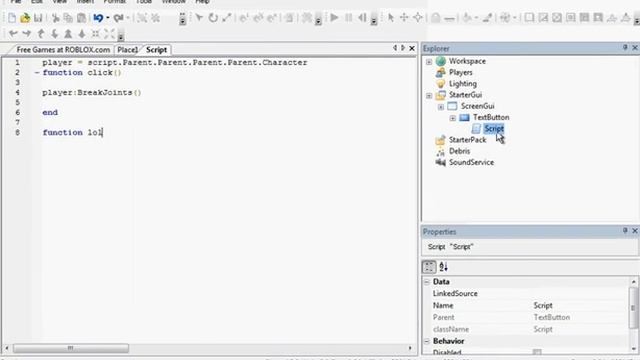Click the left-curving arrow in second toolbar row
The height and width of the screenshot is (360, 640).
(x=13, y=33)
